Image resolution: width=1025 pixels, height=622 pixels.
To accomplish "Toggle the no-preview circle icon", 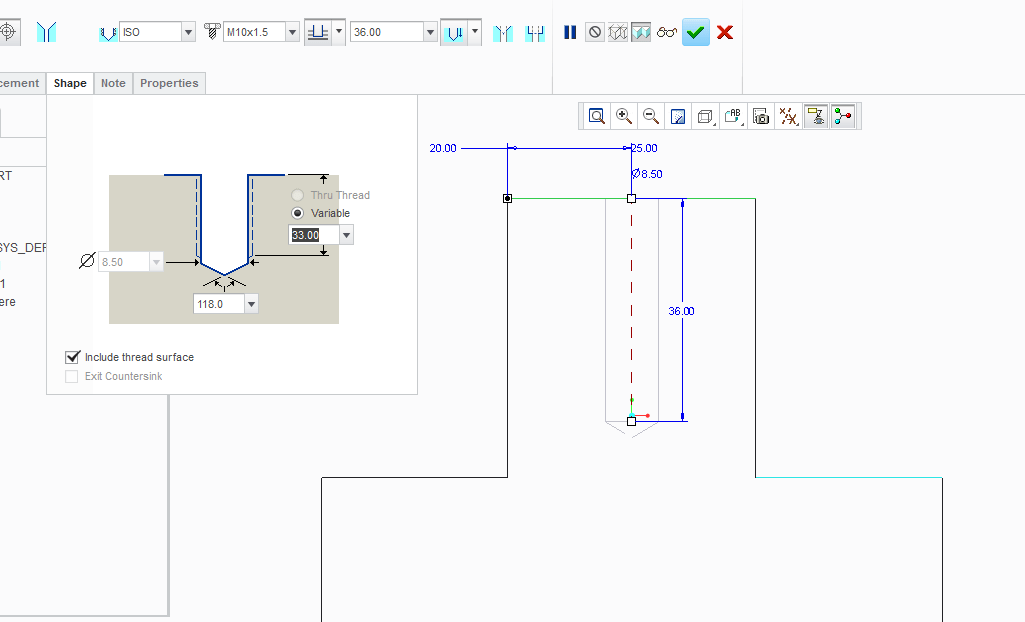I will 595,32.
